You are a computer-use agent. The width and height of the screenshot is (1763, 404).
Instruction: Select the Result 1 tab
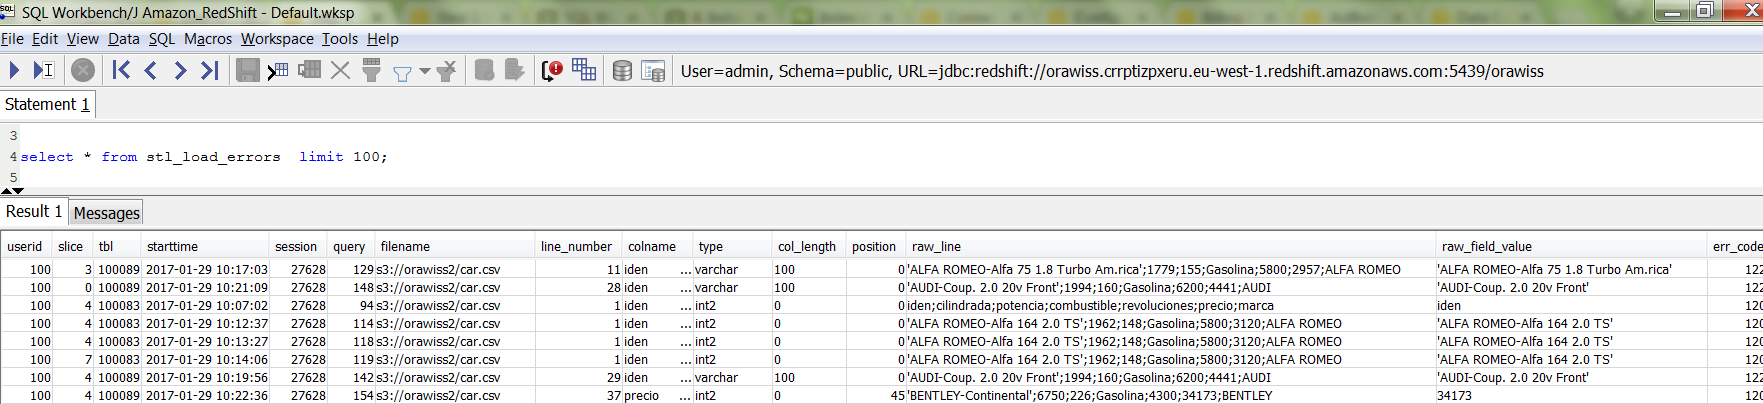tap(34, 211)
